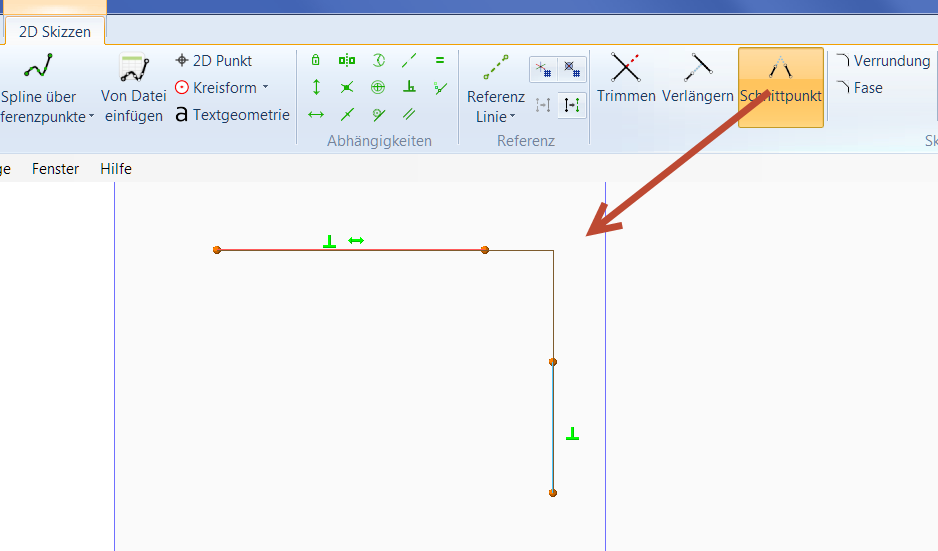Apply the point-on-line constraint icon
The width and height of the screenshot is (938, 551).
click(x=440, y=88)
